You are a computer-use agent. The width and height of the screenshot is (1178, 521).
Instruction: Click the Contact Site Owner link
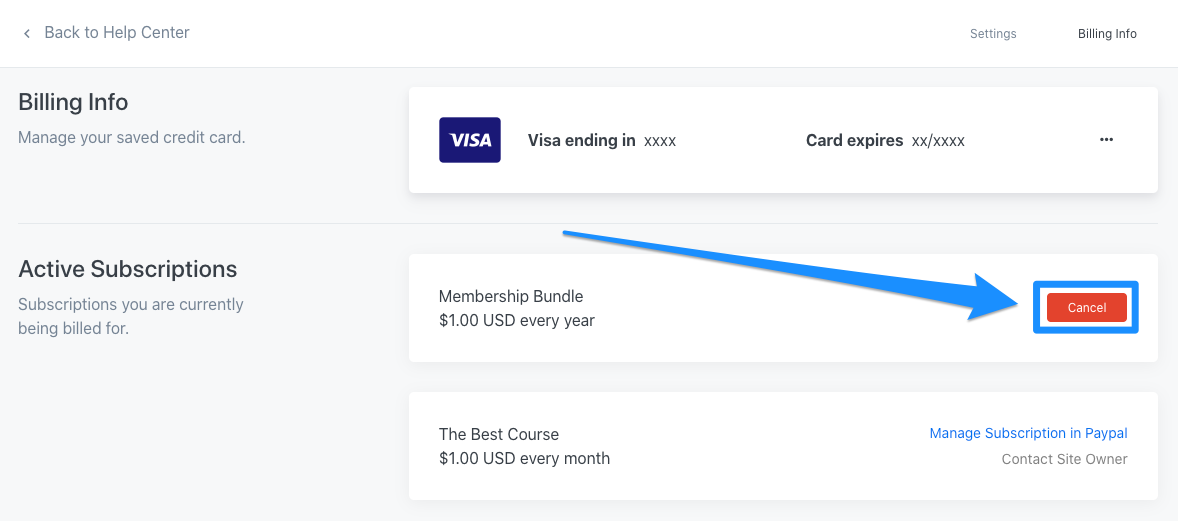point(1064,459)
